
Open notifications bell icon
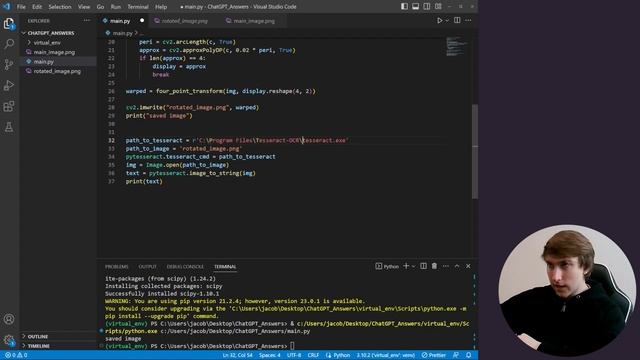click(469, 355)
